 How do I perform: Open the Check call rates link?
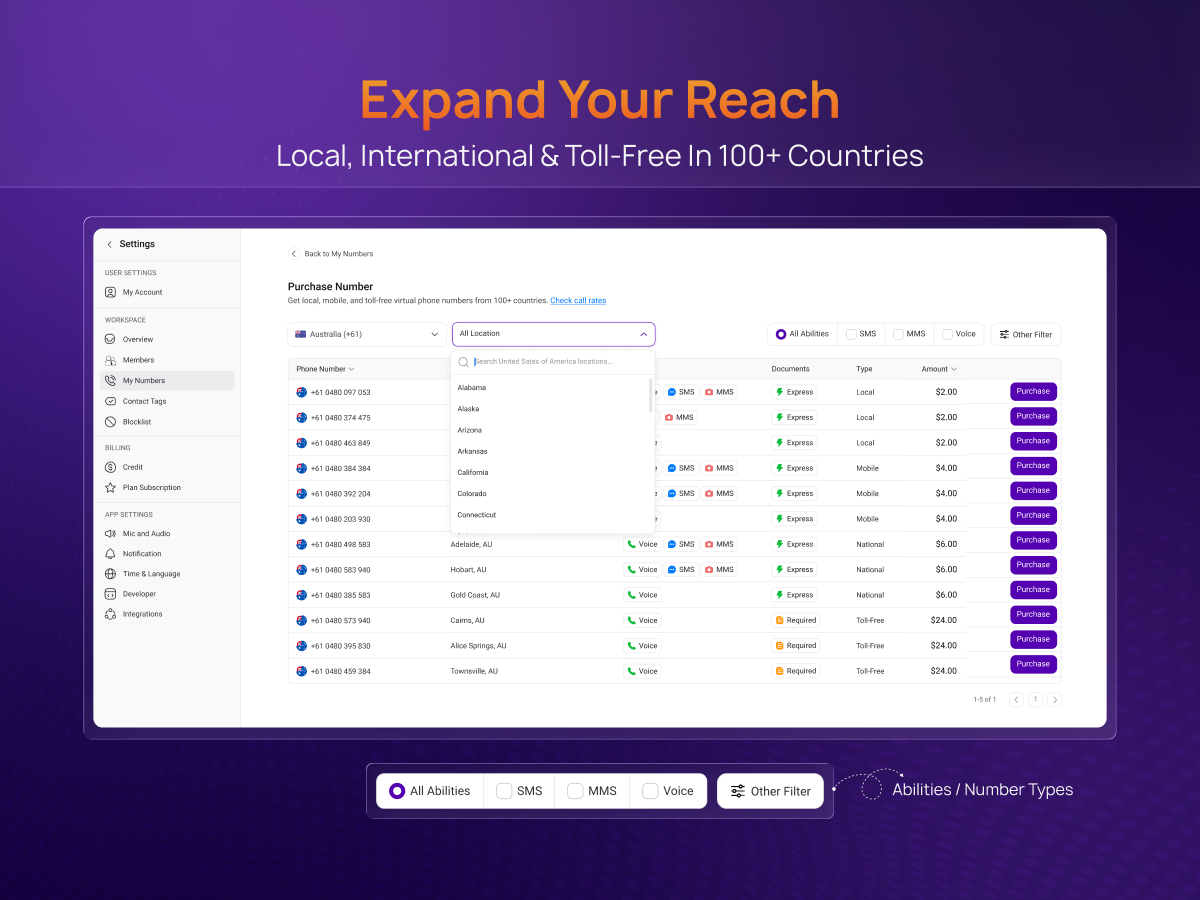(578, 301)
